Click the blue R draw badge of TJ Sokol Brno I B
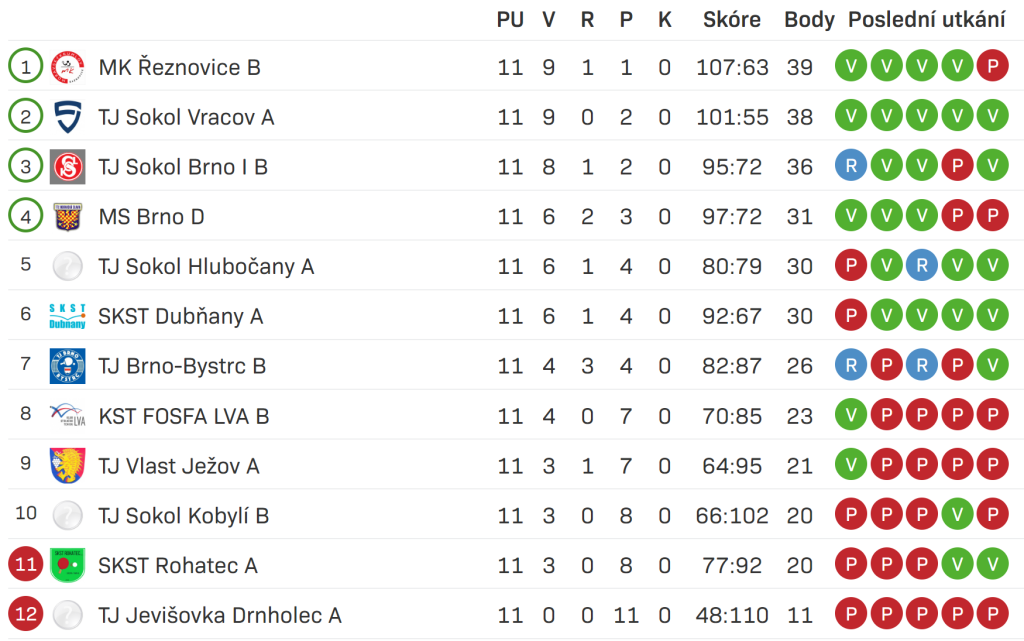This screenshot has width=1024, height=641. point(851,166)
